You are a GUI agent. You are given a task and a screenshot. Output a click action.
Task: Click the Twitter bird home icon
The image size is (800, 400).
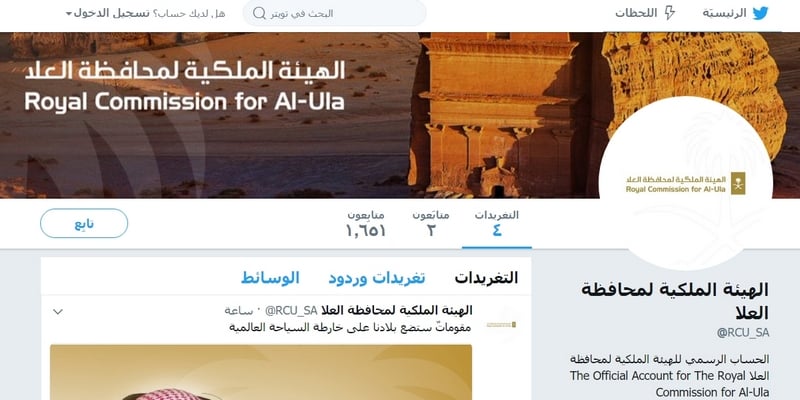pyautogui.click(x=760, y=13)
